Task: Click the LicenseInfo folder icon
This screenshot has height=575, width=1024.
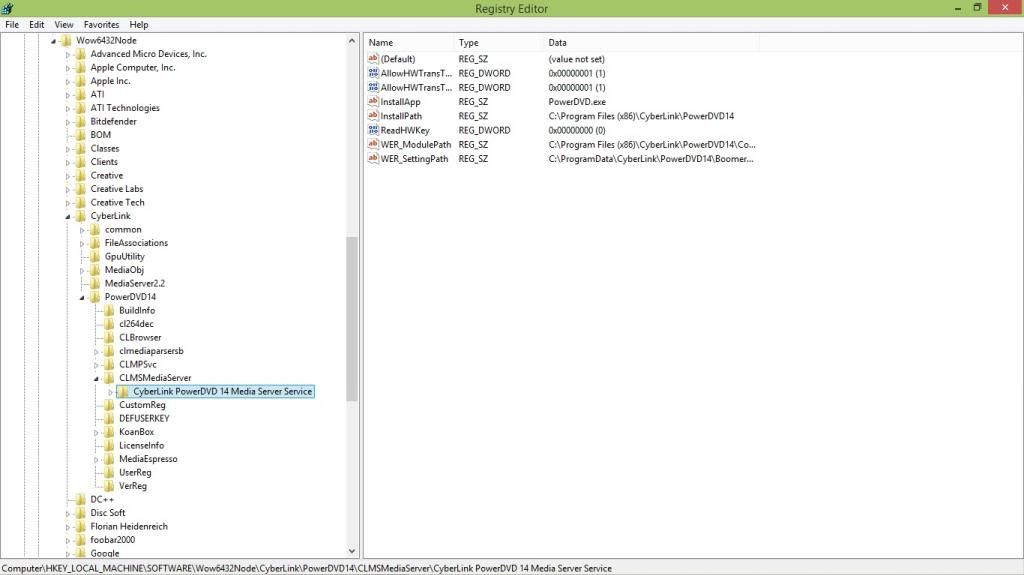Action: (x=109, y=445)
